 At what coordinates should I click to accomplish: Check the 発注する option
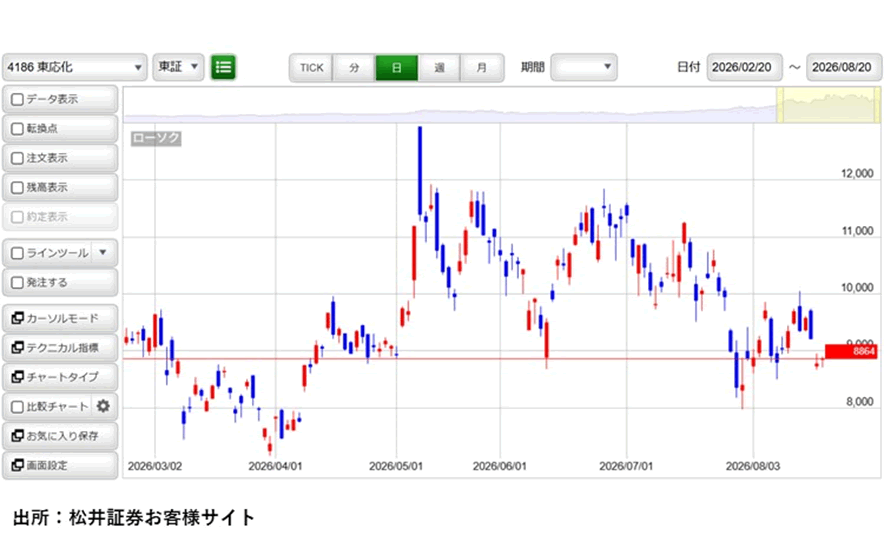[x=17, y=282]
